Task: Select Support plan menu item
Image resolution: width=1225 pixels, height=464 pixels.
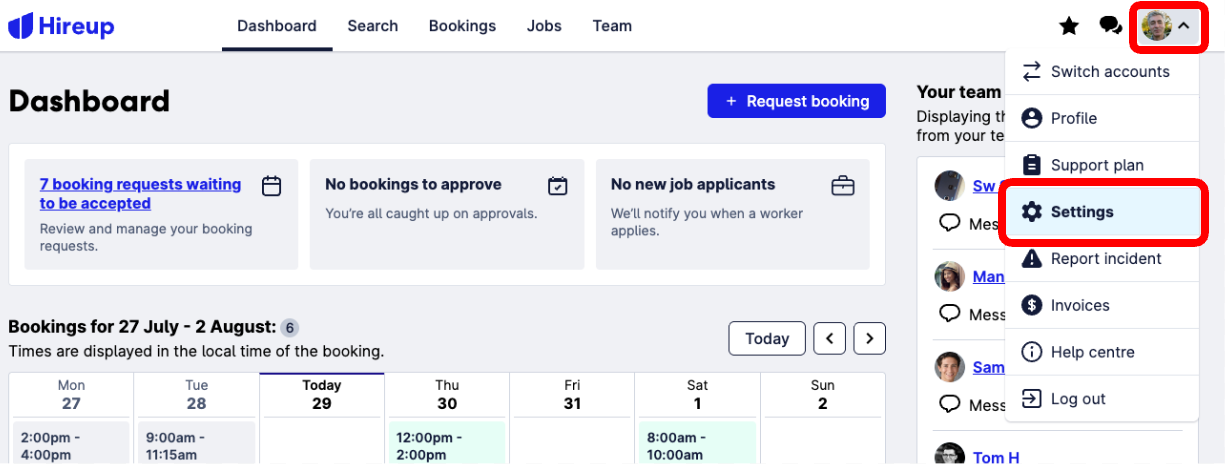Action: [x=1102, y=165]
